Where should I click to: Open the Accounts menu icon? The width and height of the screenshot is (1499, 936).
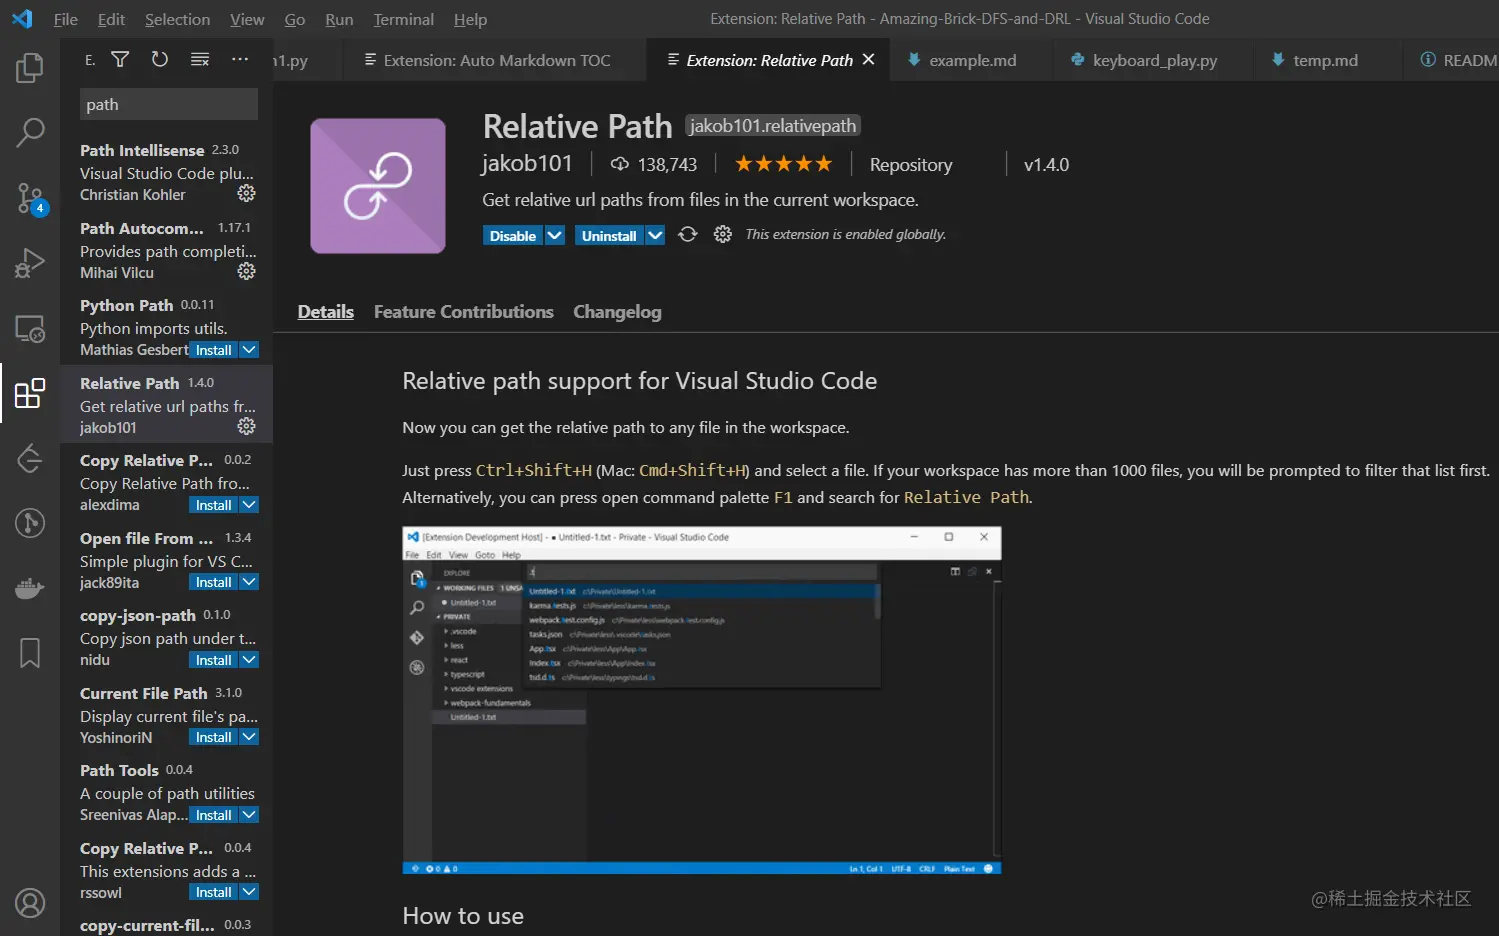pyautogui.click(x=30, y=903)
